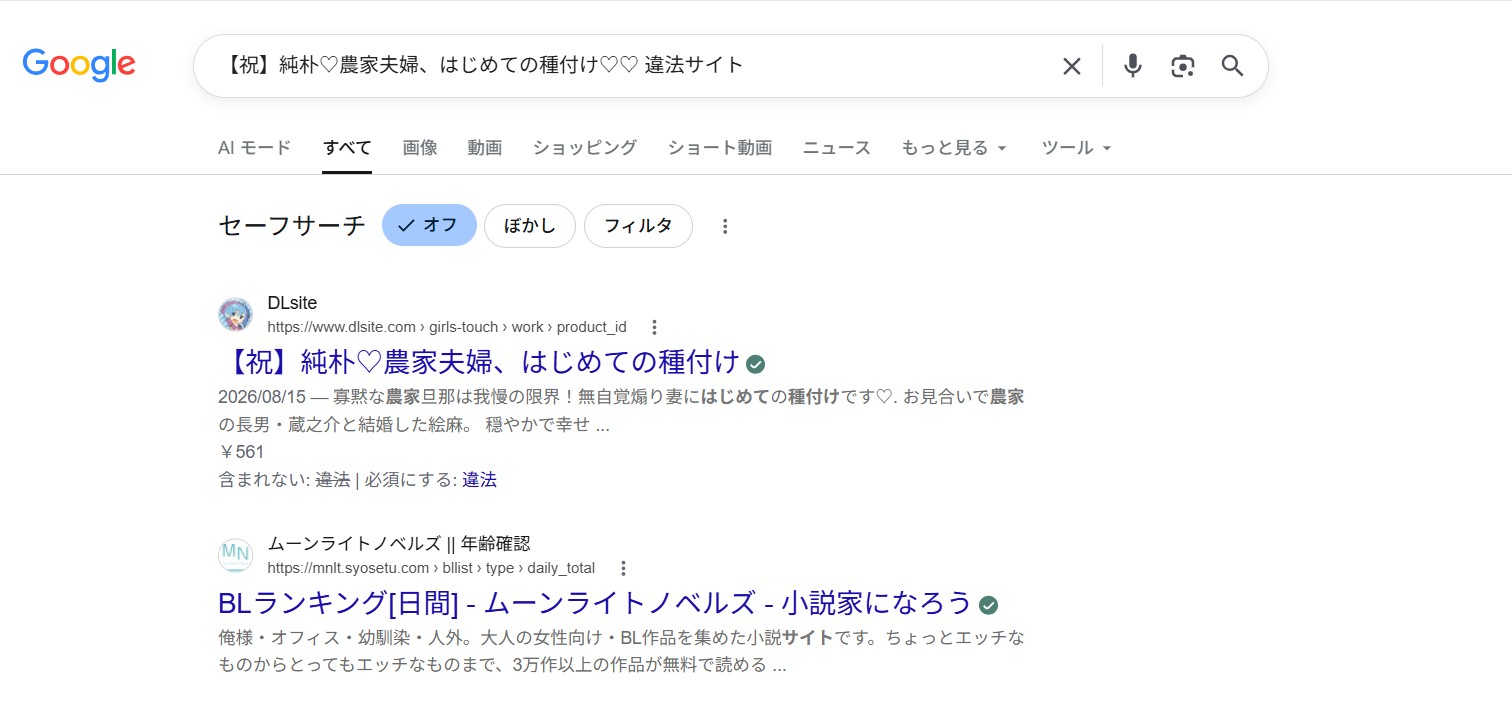The height and width of the screenshot is (707, 1512).
Task: Open the ショート動画 tab
Action: [720, 148]
